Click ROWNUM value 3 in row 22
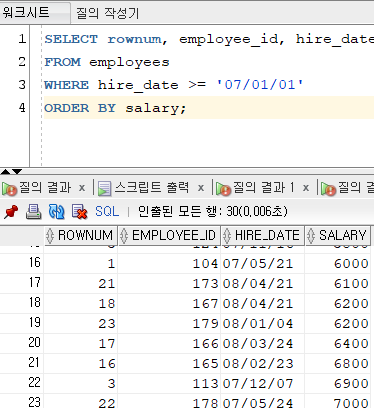 click(x=80, y=384)
